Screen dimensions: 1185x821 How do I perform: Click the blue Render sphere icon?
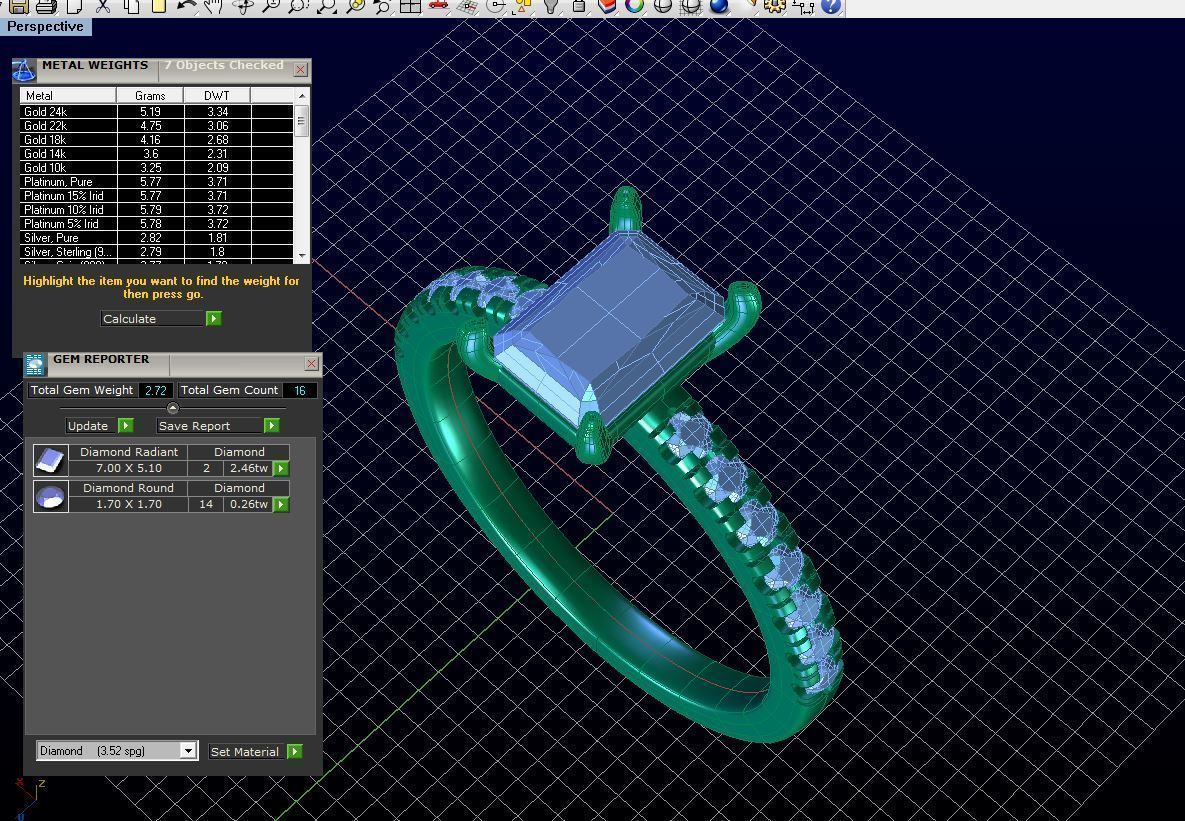click(719, 6)
